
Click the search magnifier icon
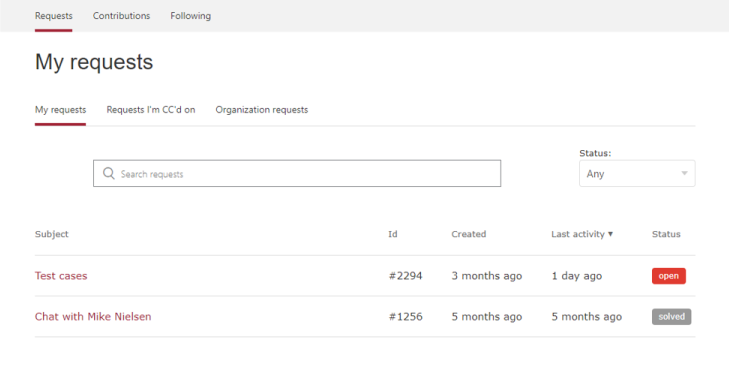pyautogui.click(x=109, y=173)
